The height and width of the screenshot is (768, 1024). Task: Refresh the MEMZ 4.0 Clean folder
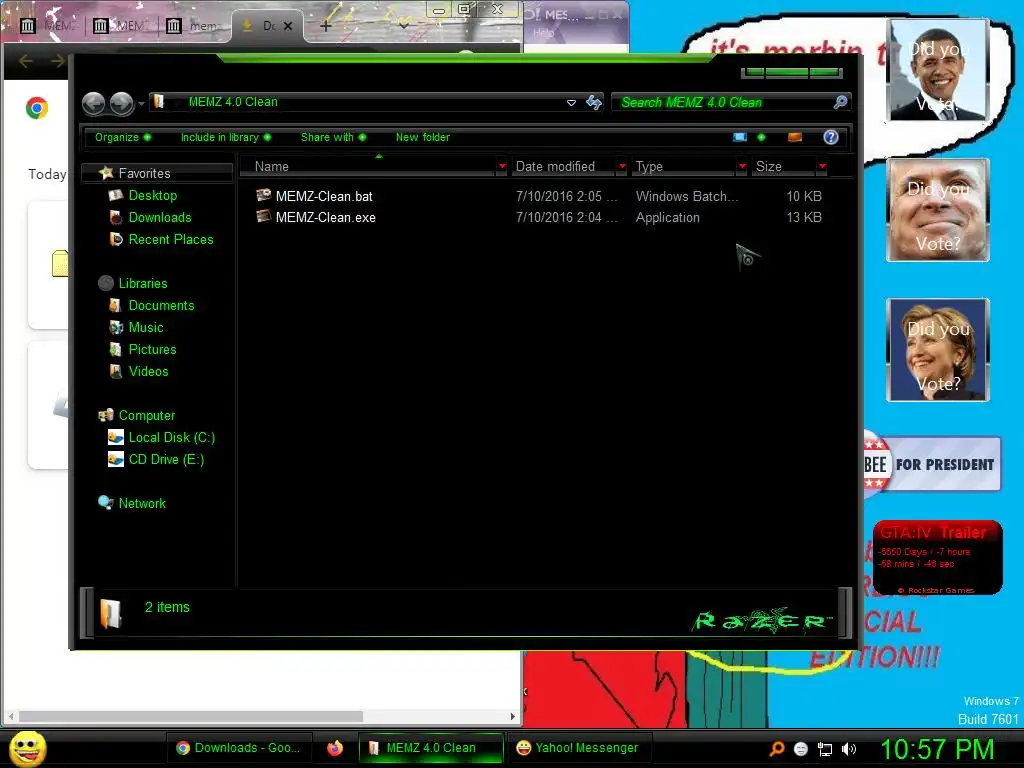594,103
